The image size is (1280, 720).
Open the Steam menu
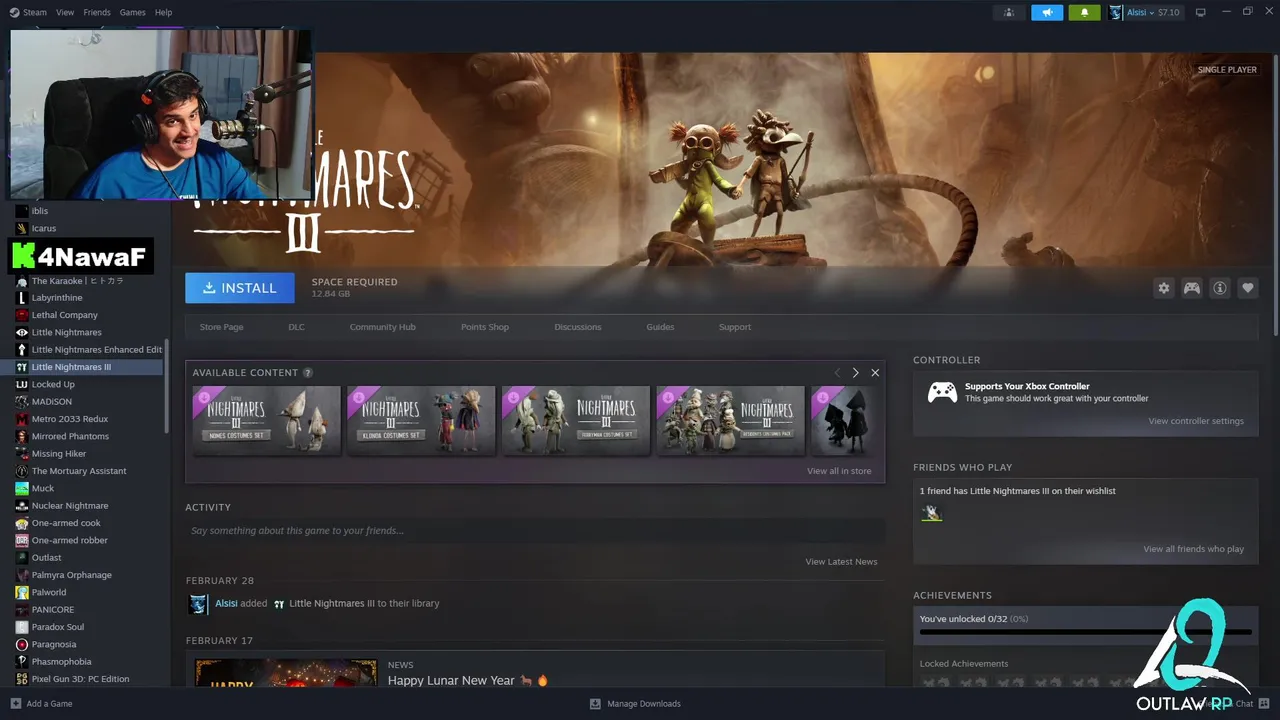(x=28, y=12)
